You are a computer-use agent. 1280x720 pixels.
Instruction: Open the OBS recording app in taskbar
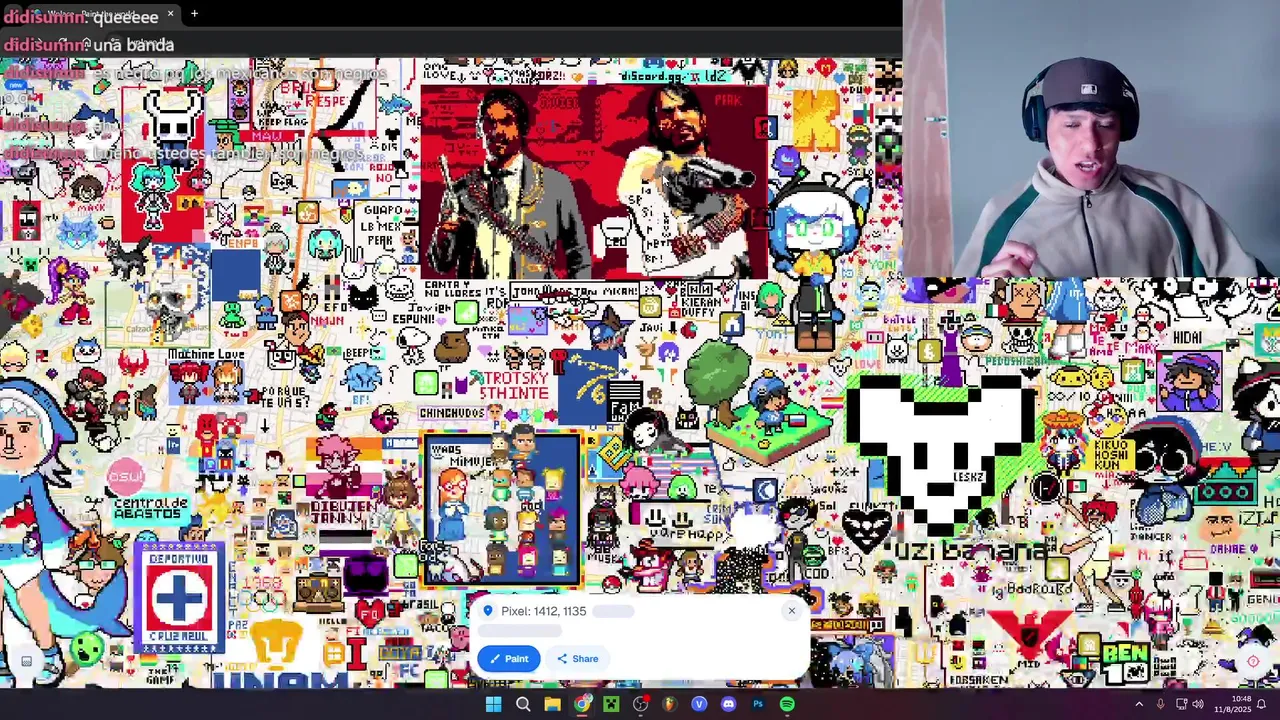(640, 704)
